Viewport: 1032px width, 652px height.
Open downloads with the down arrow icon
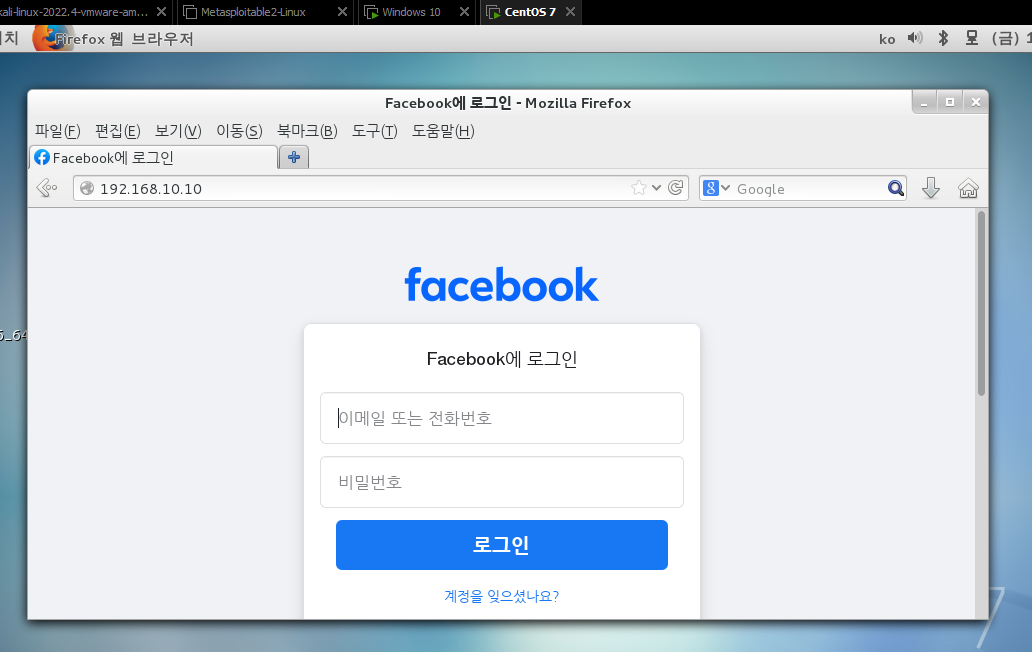pos(931,188)
